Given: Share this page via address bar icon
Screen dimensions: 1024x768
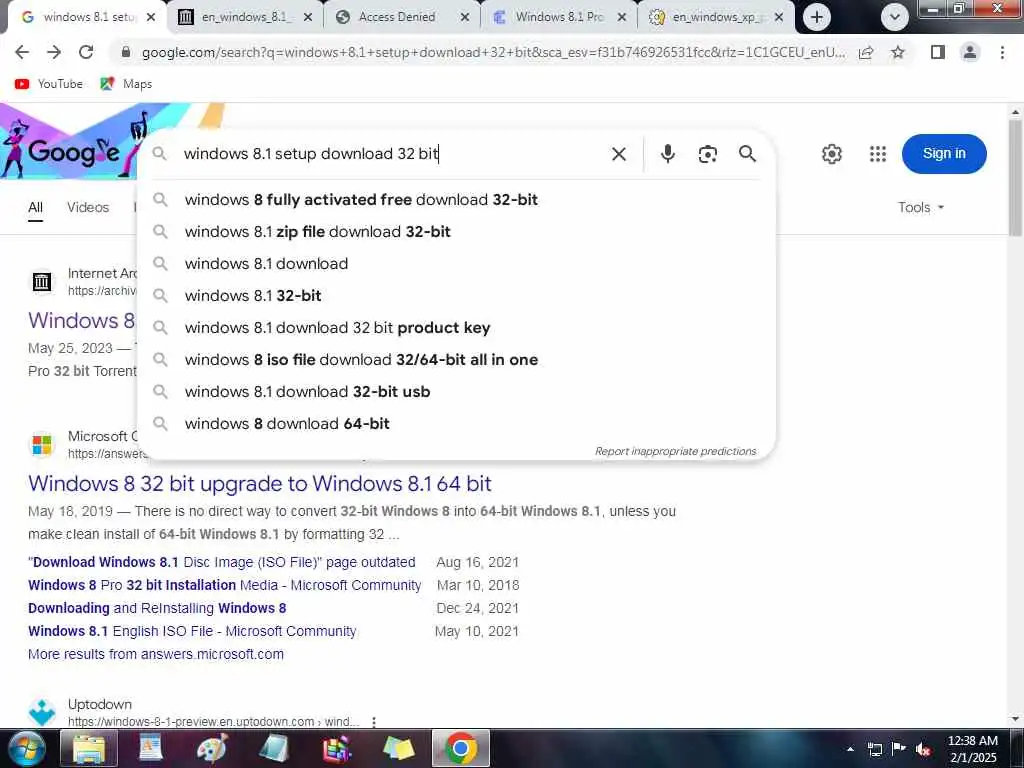Looking at the screenshot, I should coord(866,52).
